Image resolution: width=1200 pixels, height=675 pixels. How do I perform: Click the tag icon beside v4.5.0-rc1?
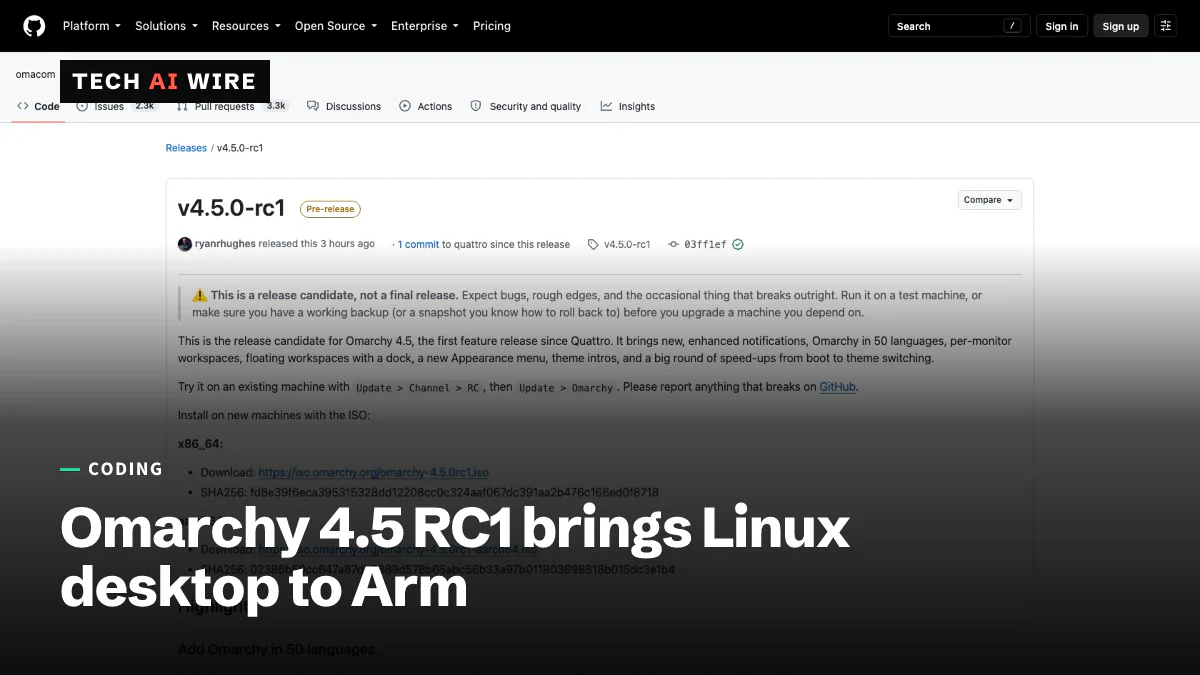pyautogui.click(x=593, y=244)
